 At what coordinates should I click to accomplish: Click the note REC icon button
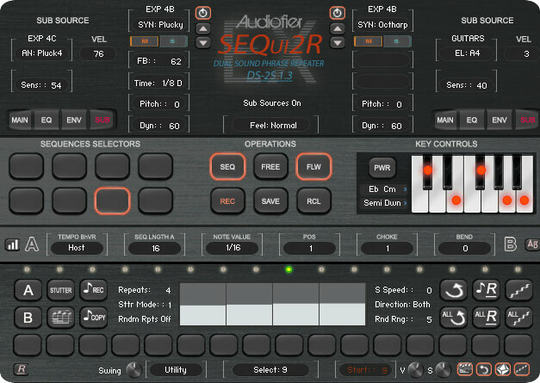(94, 290)
